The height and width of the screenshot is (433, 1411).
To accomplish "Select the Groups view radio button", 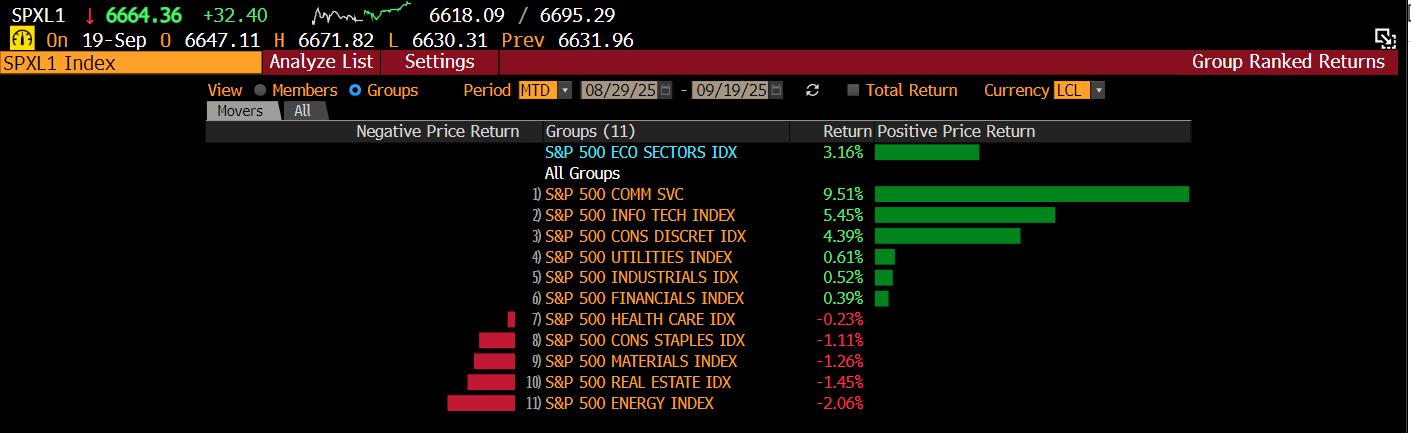I will click(x=355, y=90).
